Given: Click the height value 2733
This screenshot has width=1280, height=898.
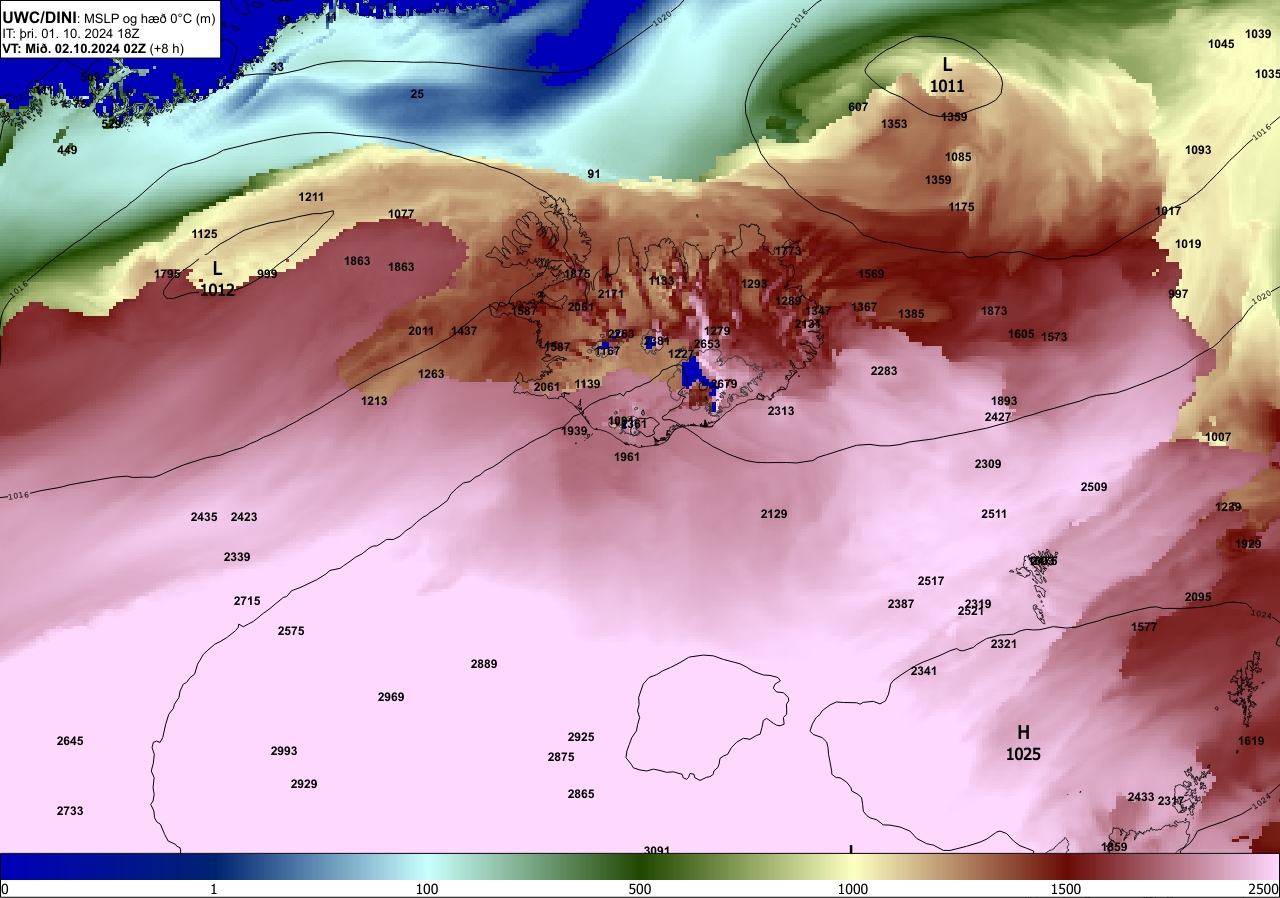Looking at the screenshot, I should pyautogui.click(x=70, y=811).
